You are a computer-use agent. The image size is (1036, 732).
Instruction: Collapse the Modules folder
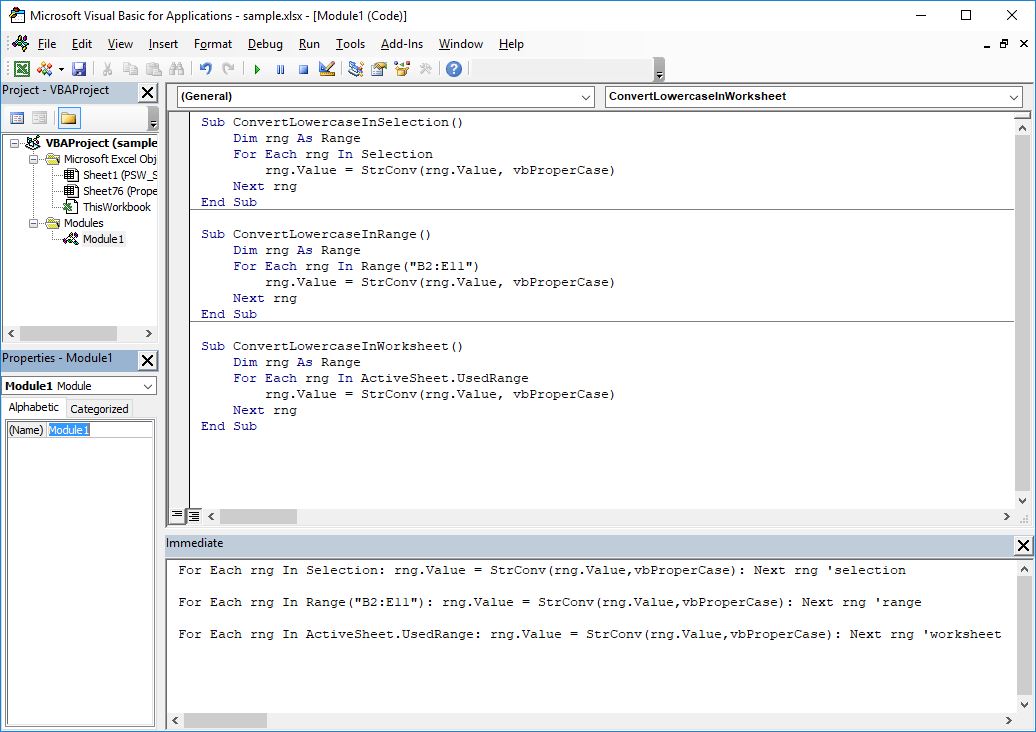click(x=33, y=222)
